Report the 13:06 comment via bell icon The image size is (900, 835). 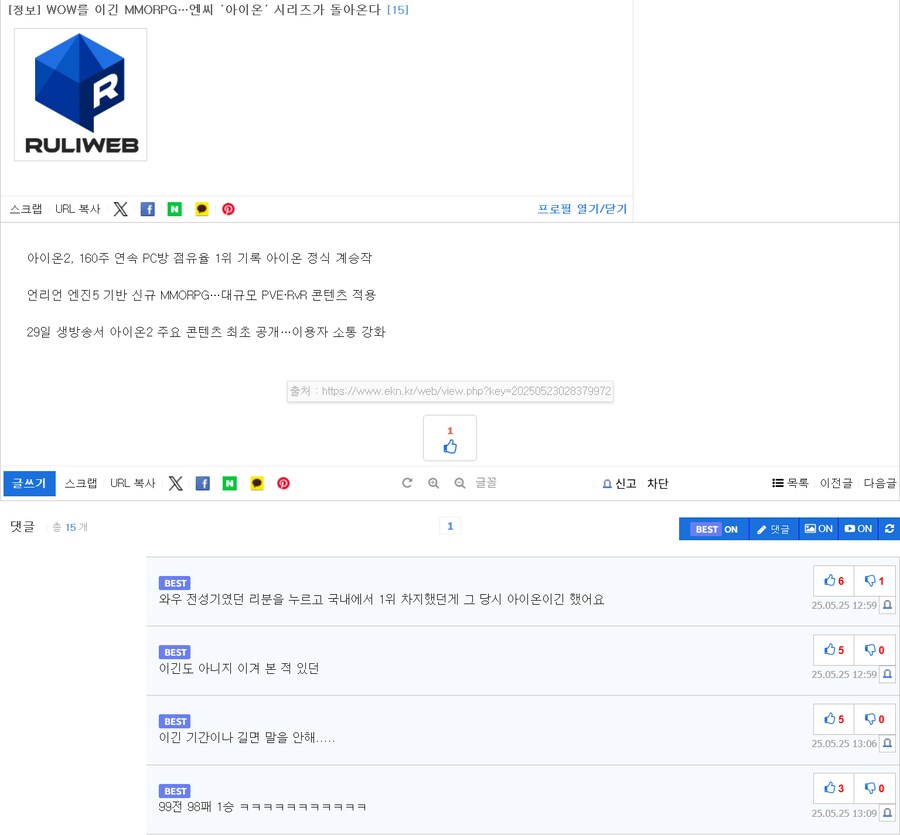(887, 743)
